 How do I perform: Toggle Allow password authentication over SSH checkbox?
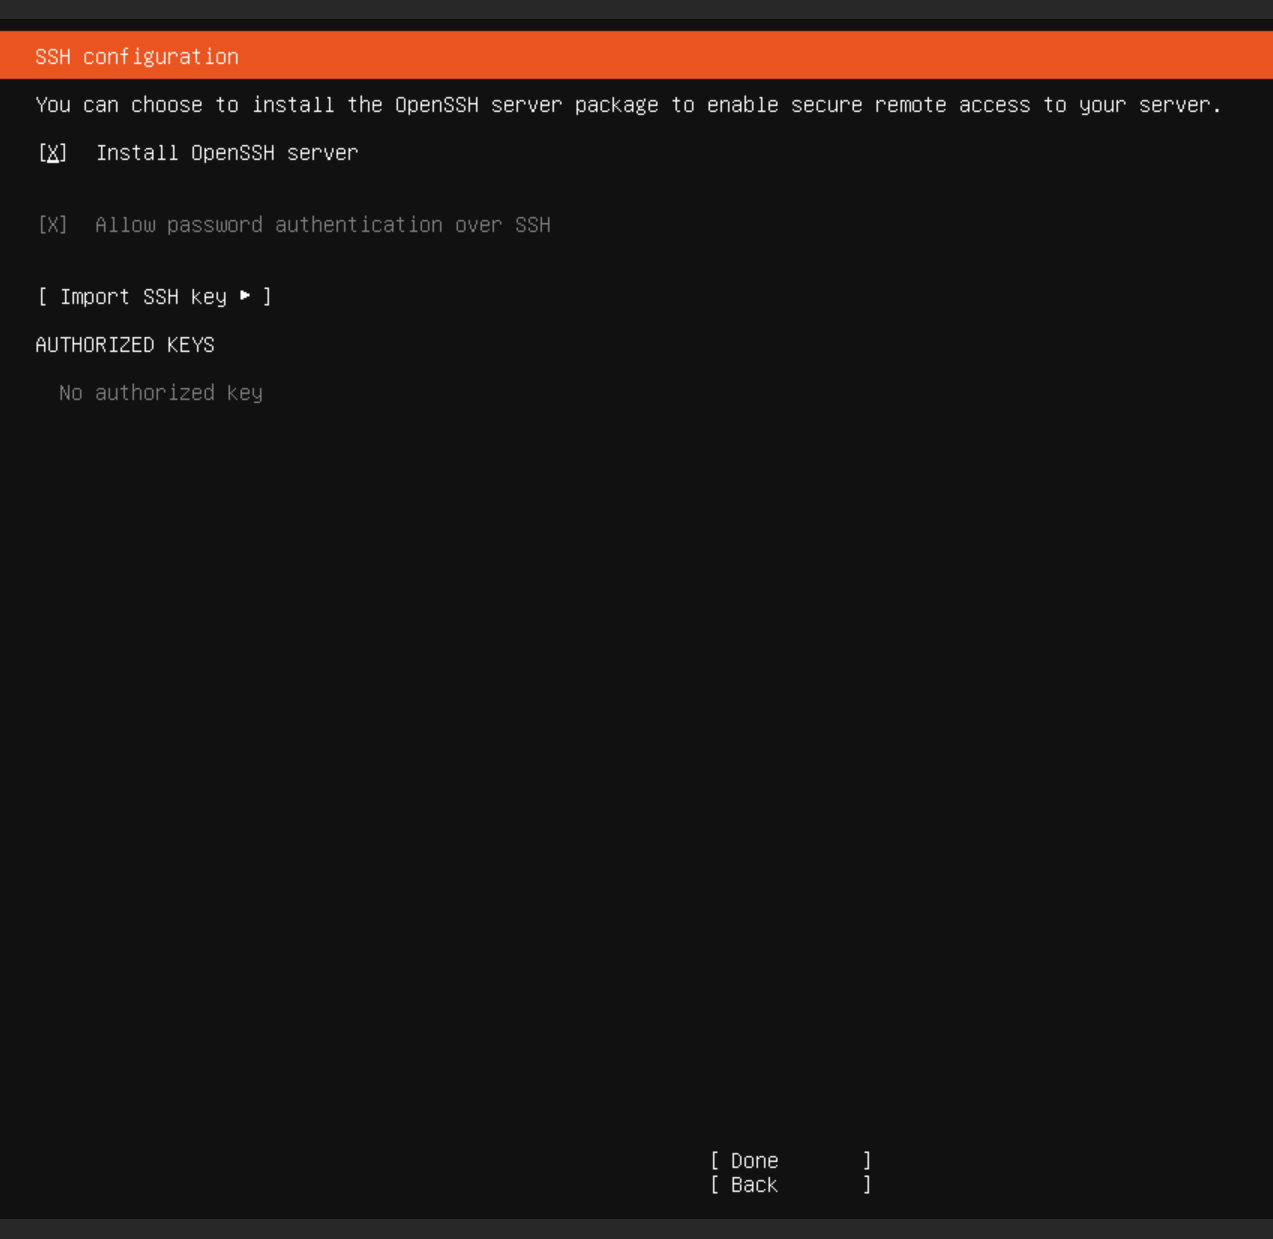53,225
